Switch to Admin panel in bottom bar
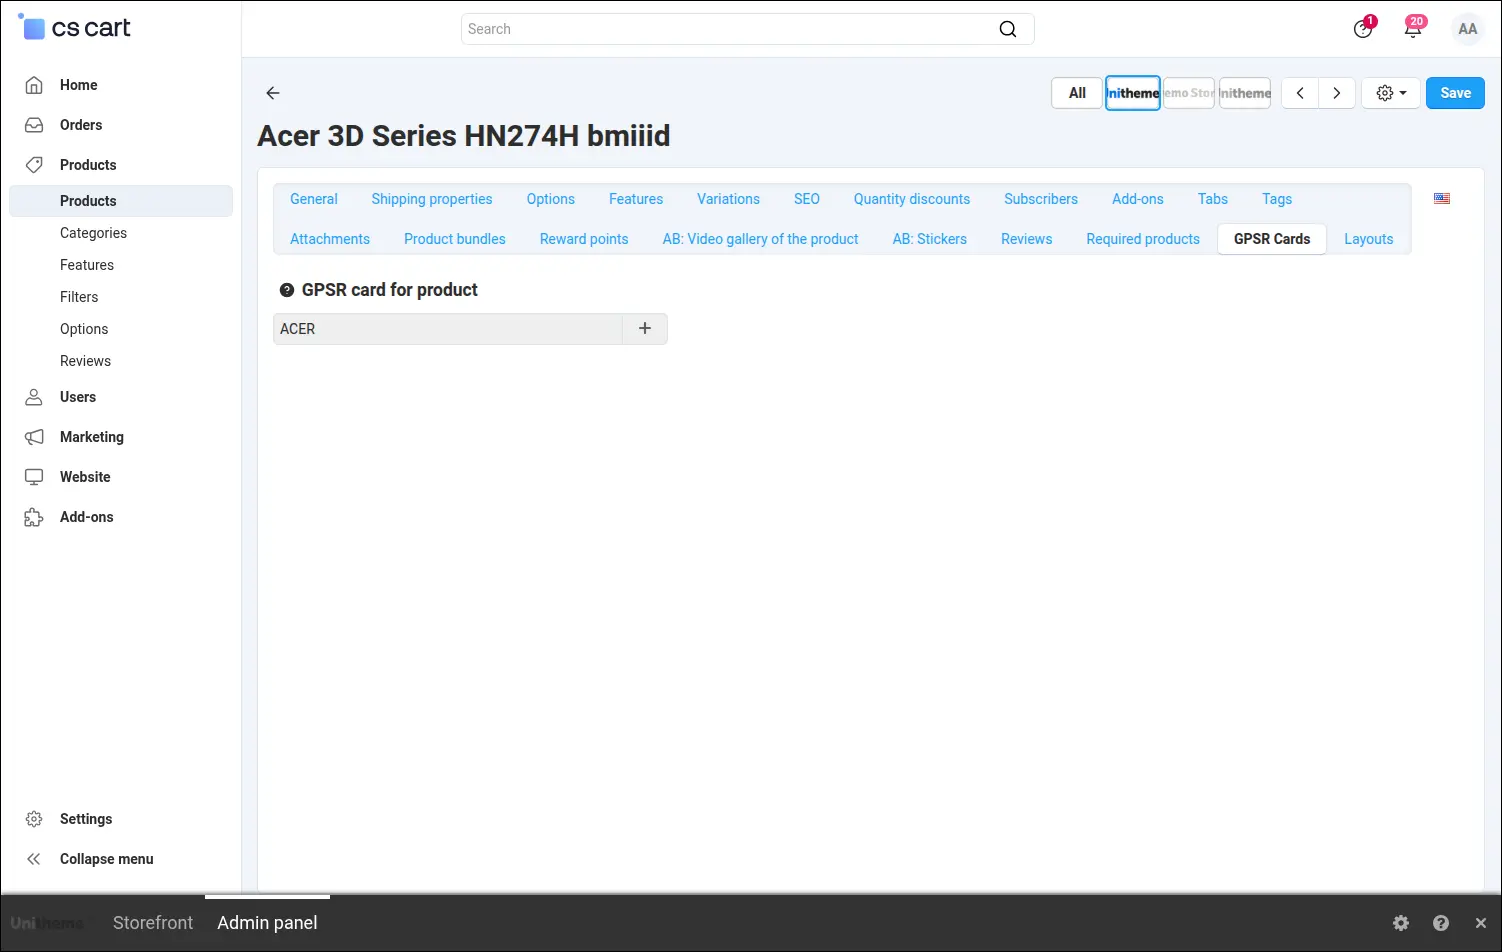1502x952 pixels. click(x=267, y=923)
